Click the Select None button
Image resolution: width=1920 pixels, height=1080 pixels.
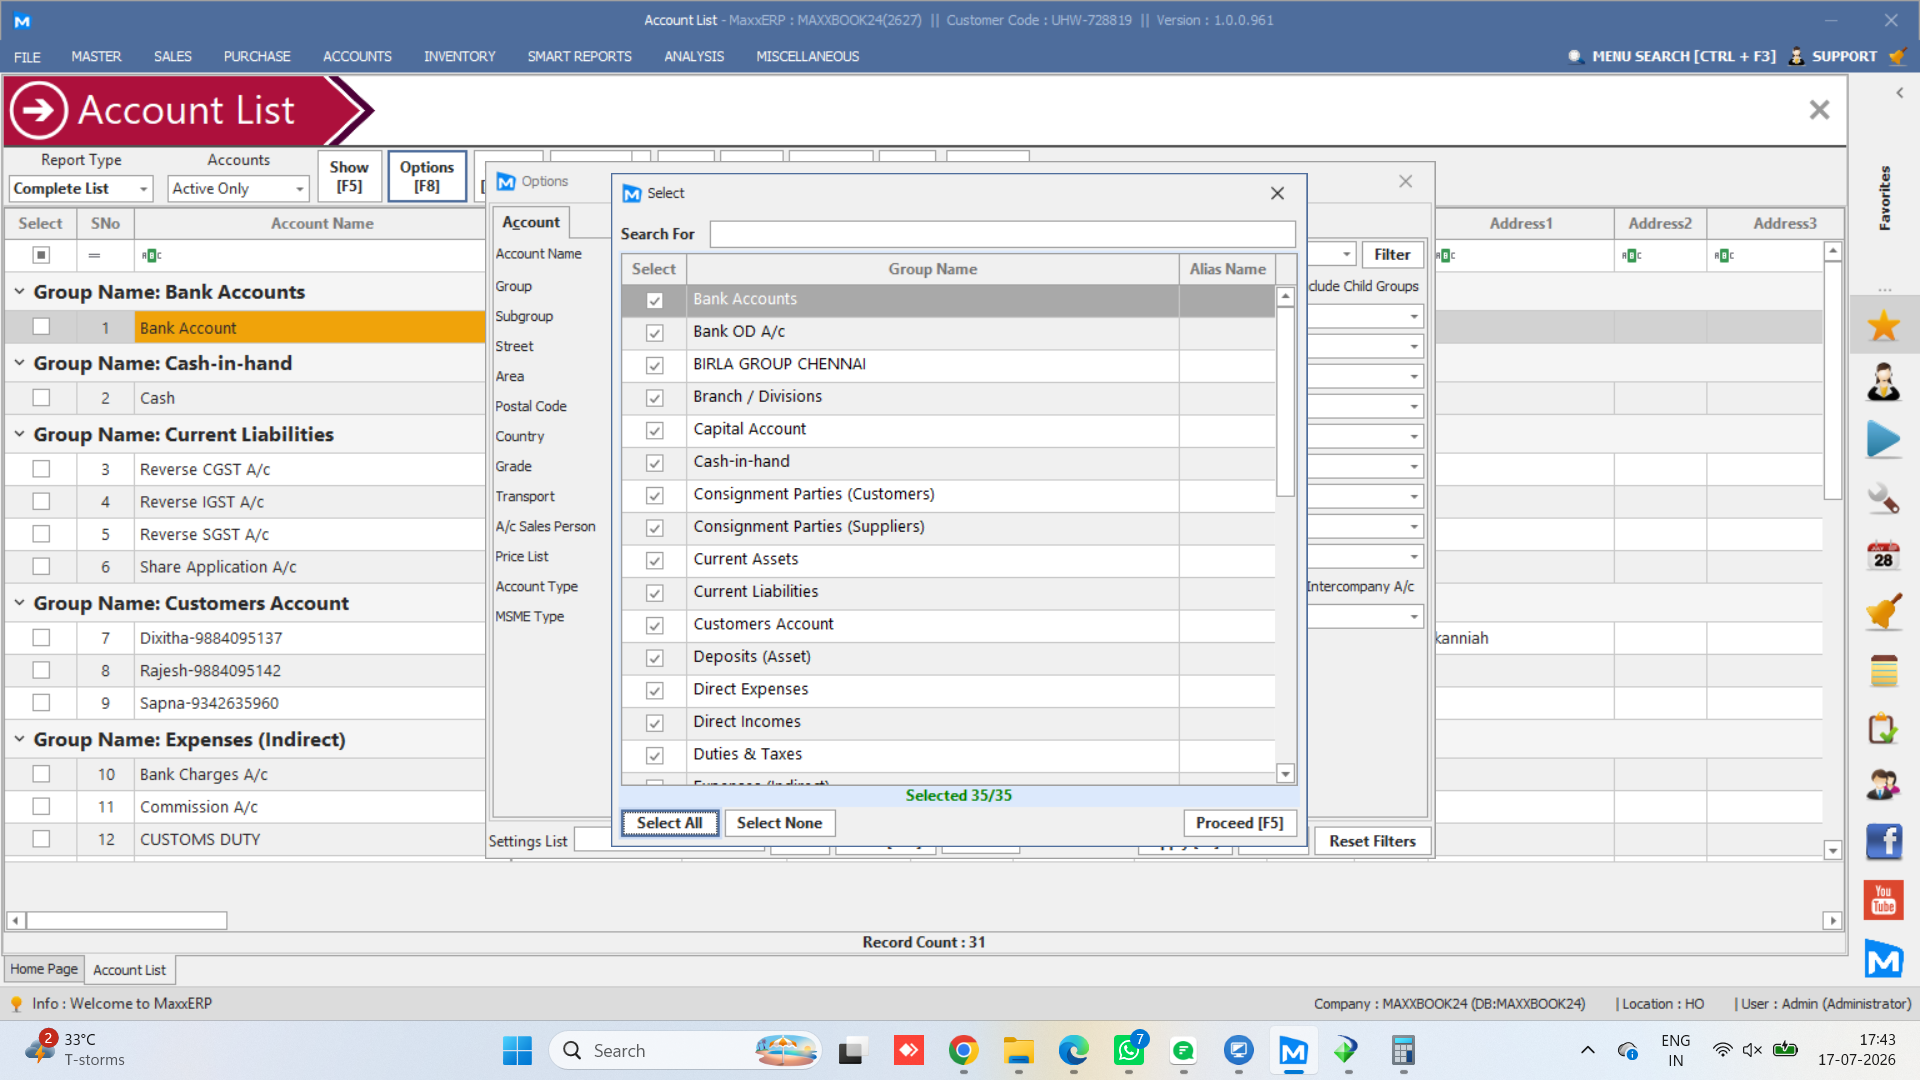click(x=779, y=823)
